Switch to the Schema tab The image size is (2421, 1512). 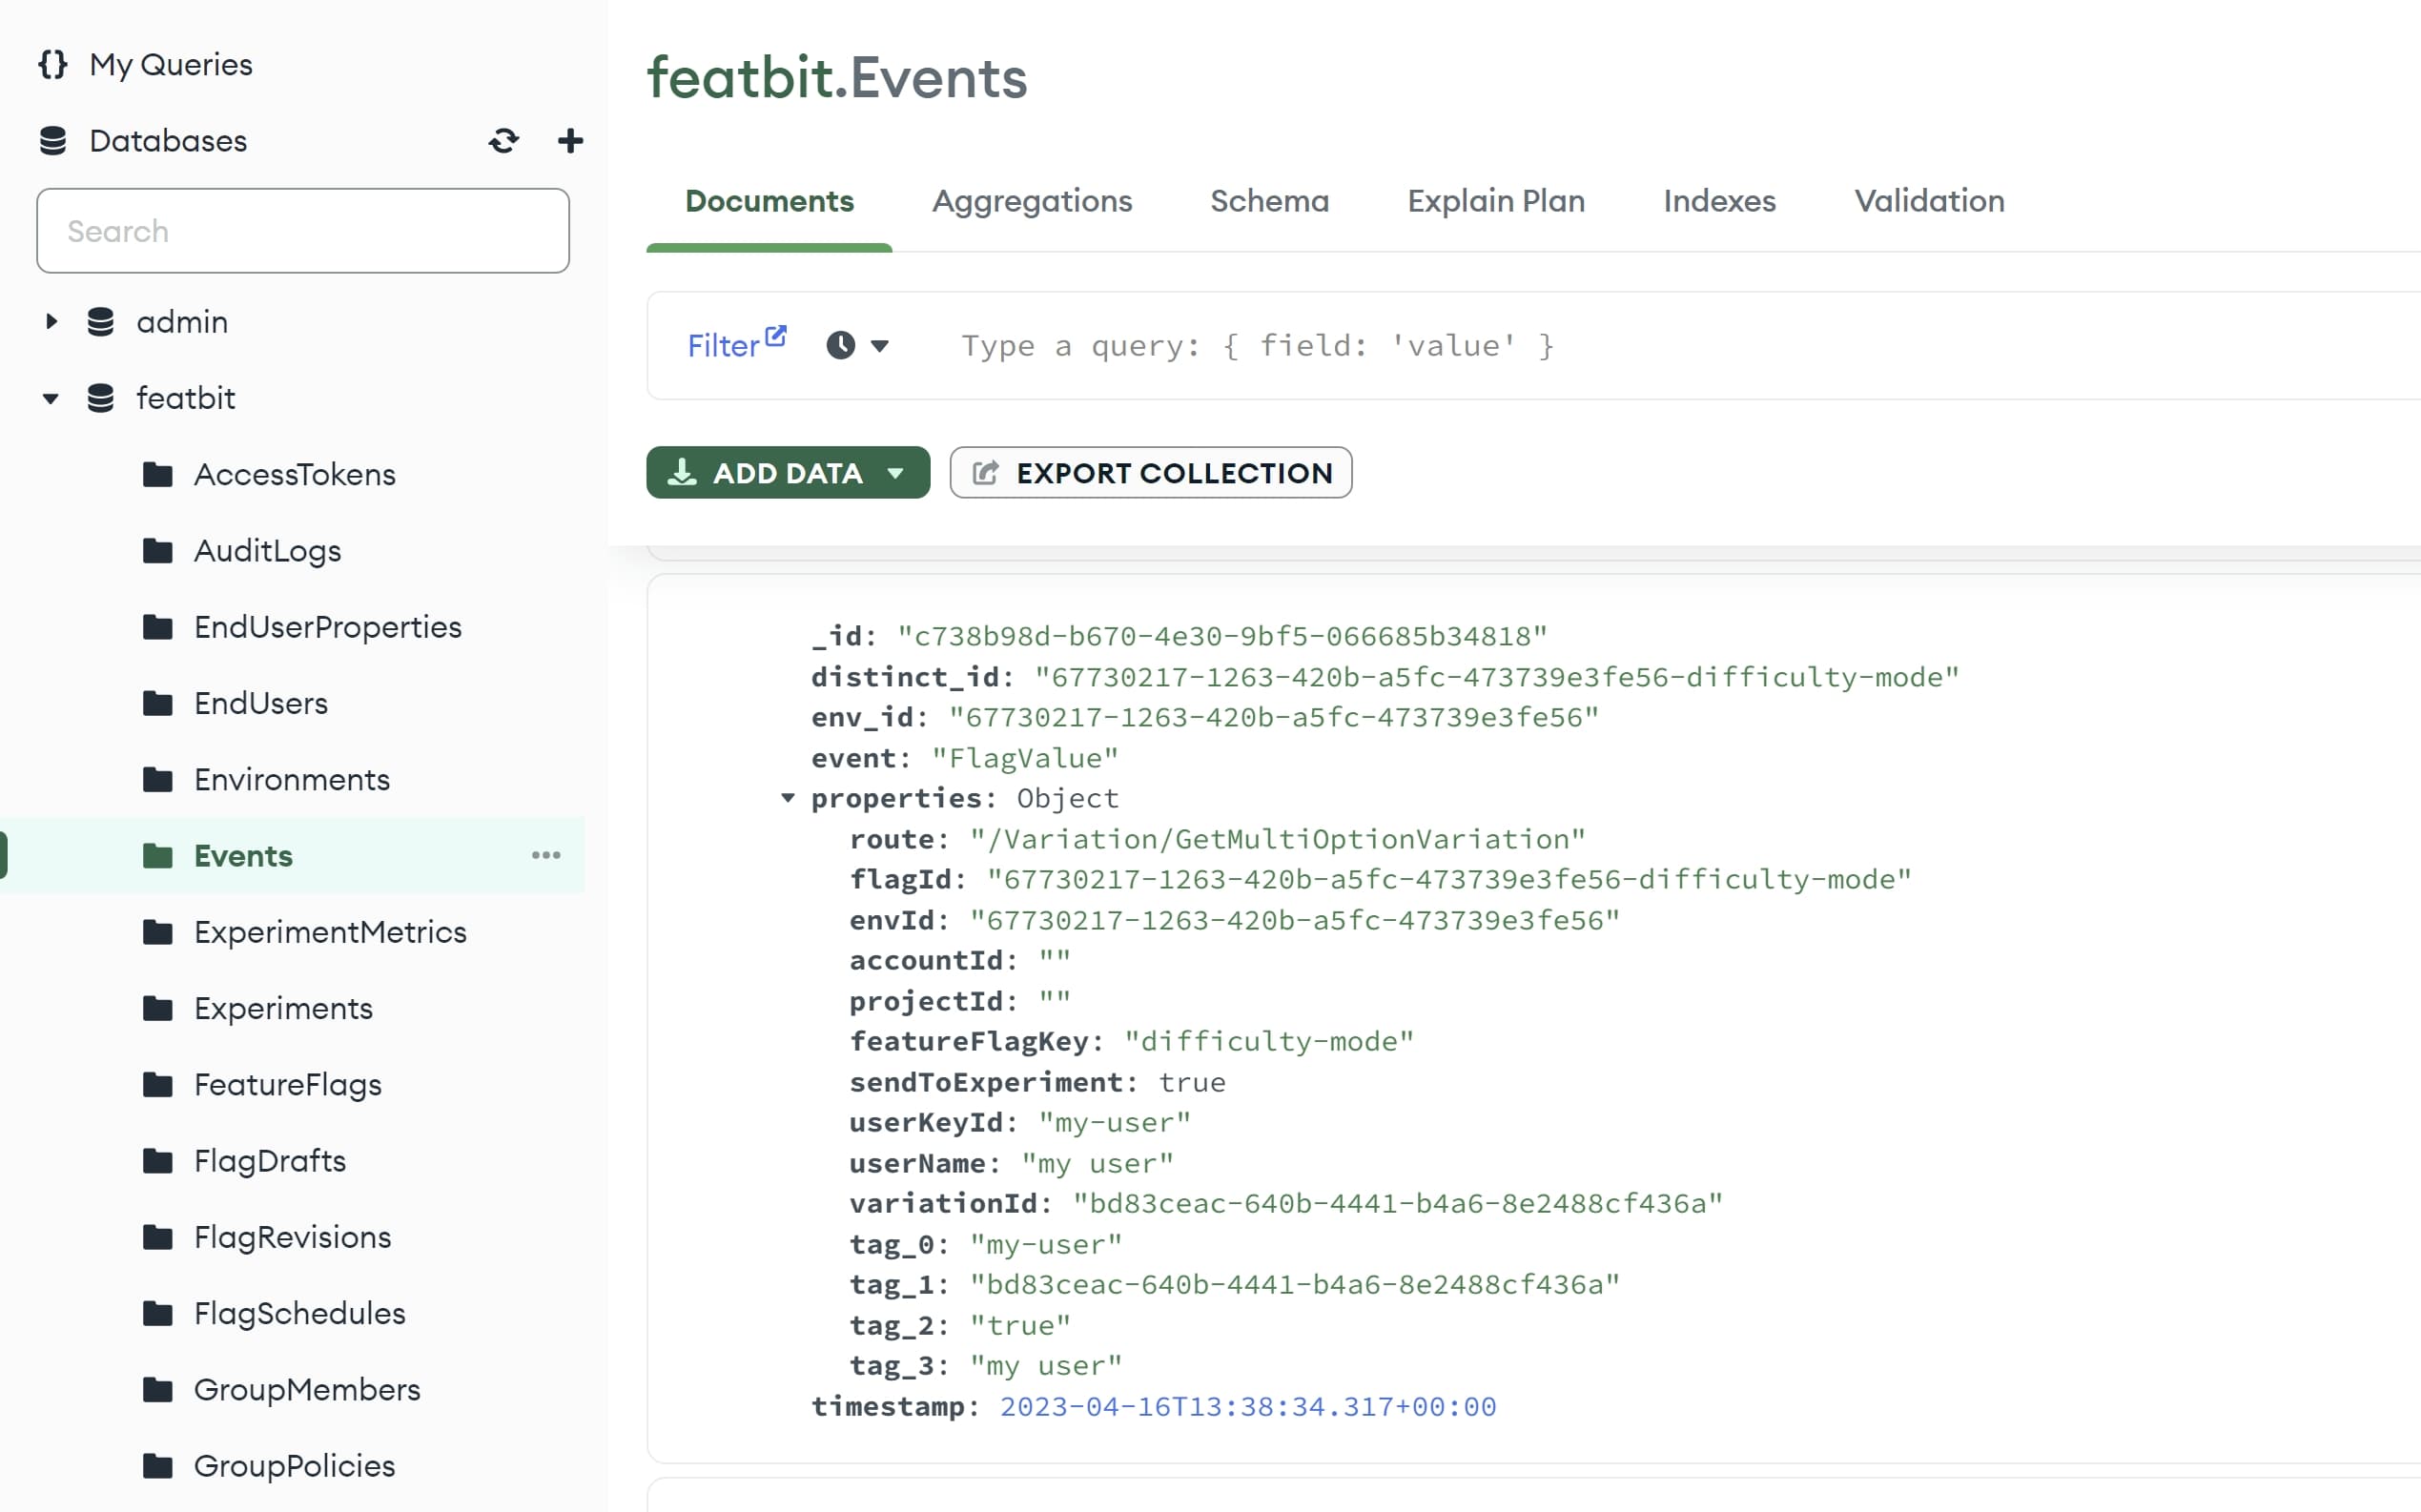pyautogui.click(x=1269, y=201)
